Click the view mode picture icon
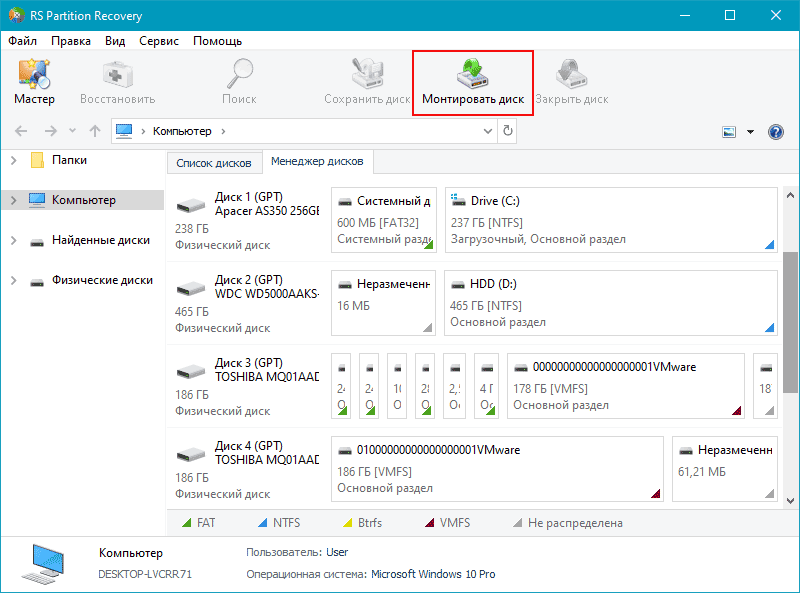Viewport: 800px width, 593px height. pos(729,132)
